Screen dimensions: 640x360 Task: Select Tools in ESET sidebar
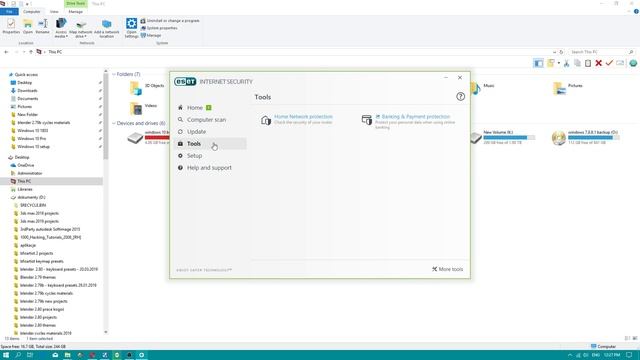coord(211,144)
